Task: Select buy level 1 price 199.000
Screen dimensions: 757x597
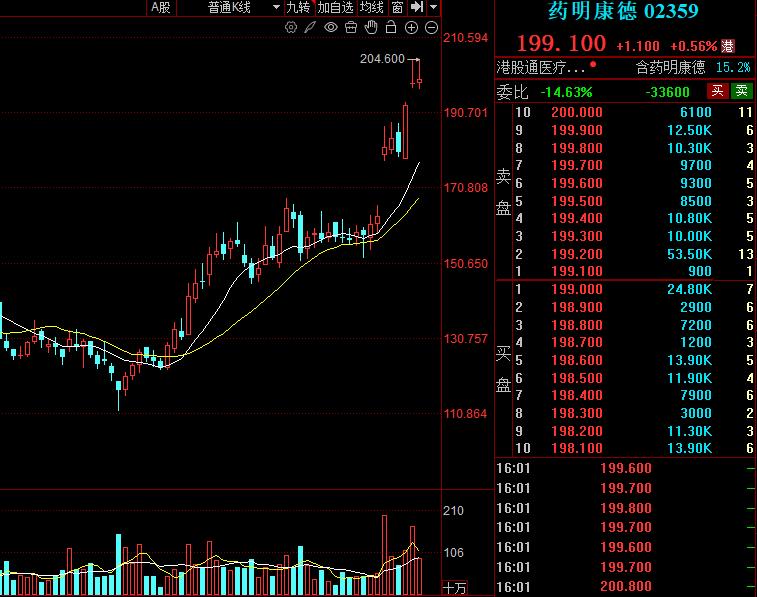Action: 577,289
